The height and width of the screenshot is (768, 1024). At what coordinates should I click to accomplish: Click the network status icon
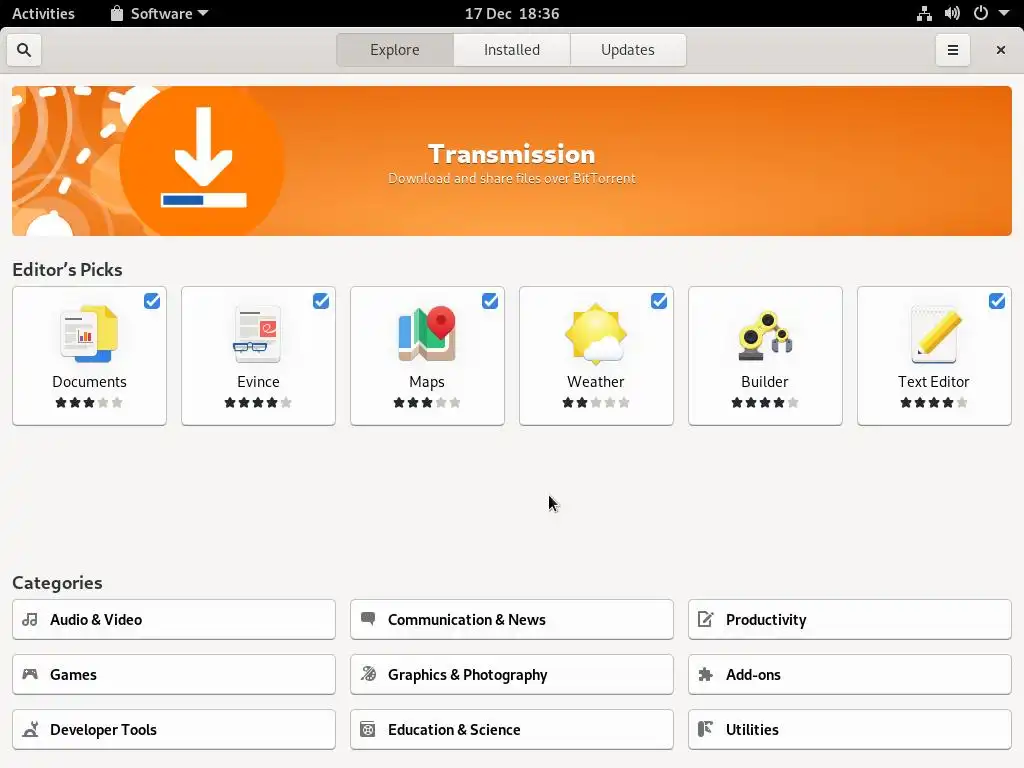[924, 13]
